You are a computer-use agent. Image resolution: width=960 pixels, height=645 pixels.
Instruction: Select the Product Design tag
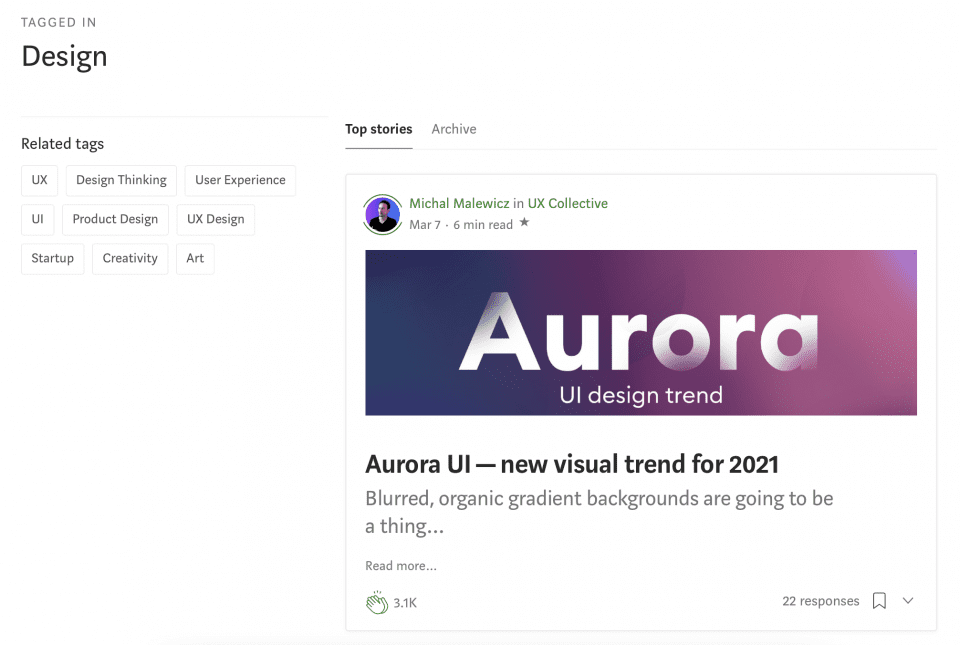pos(115,219)
